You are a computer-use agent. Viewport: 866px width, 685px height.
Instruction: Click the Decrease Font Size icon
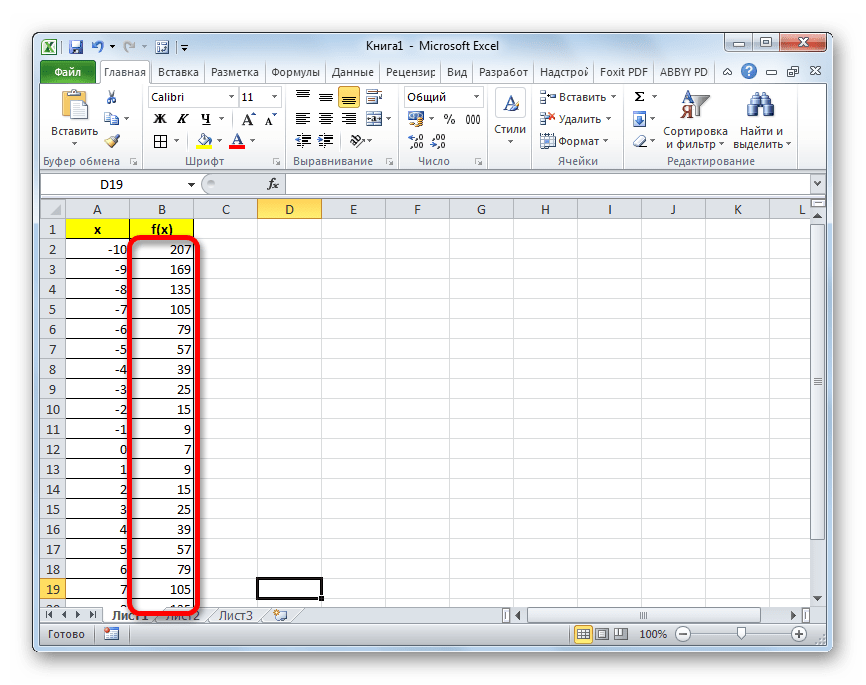pyautogui.click(x=270, y=119)
